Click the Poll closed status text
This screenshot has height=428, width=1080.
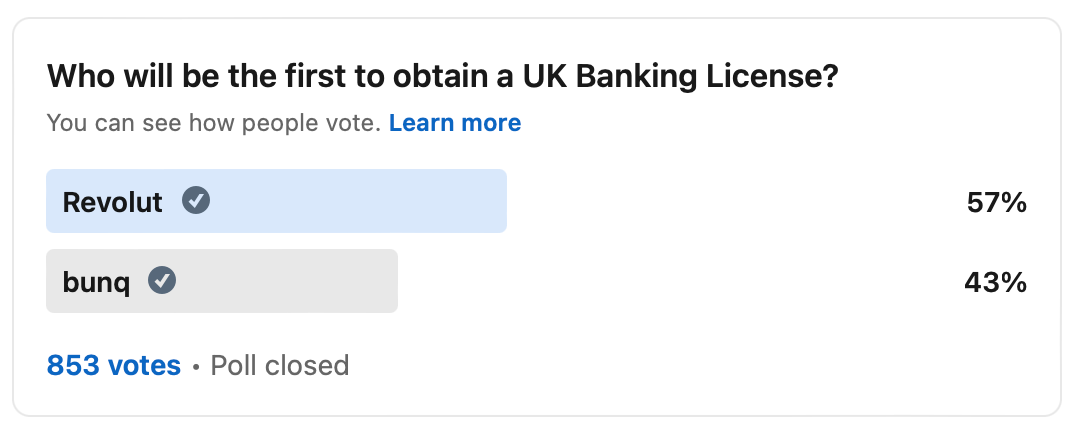pyautogui.click(x=280, y=365)
